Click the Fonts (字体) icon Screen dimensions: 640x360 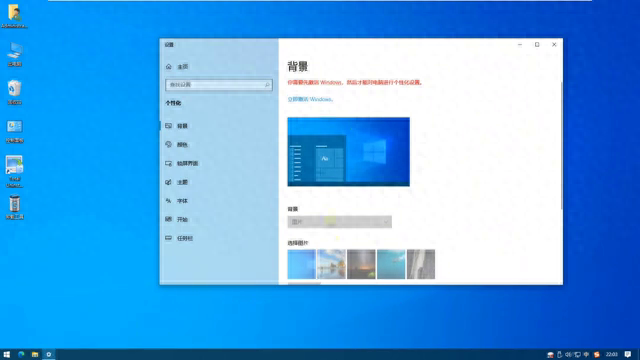(x=169, y=201)
